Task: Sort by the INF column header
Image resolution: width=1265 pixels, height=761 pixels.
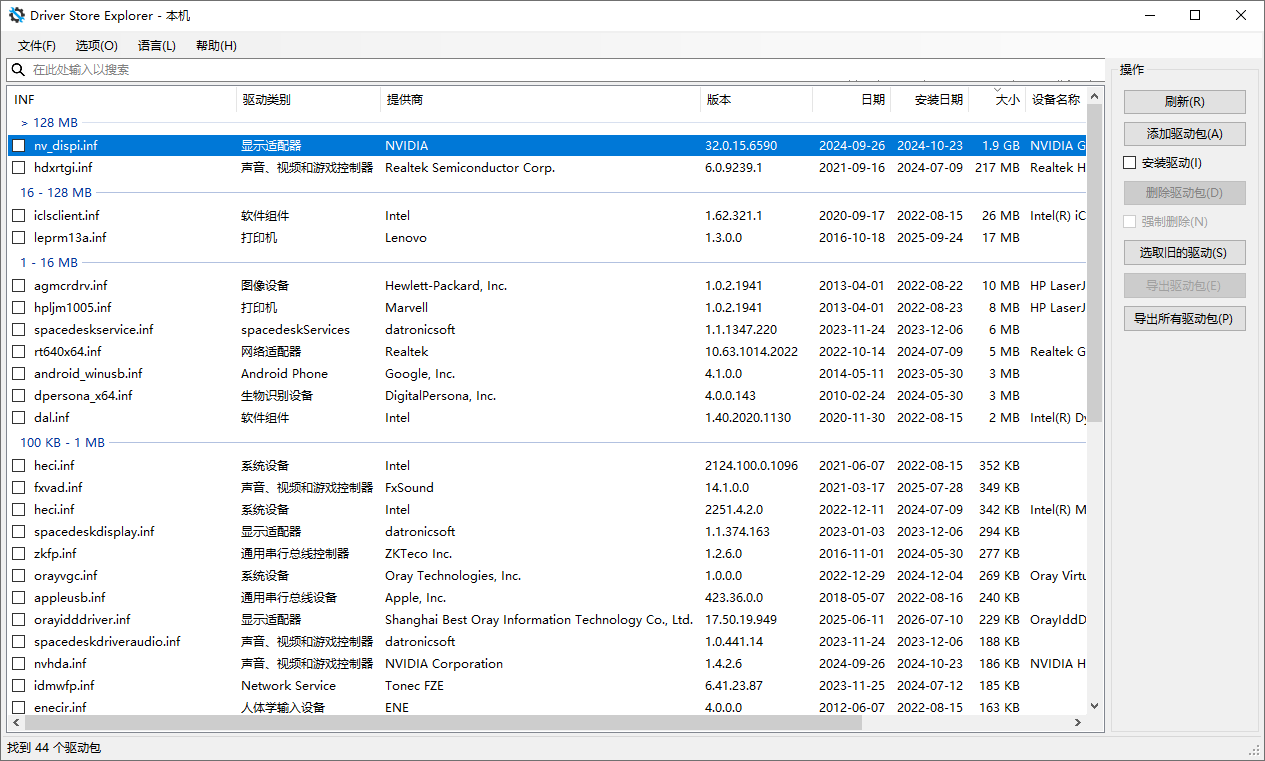Action: point(121,100)
